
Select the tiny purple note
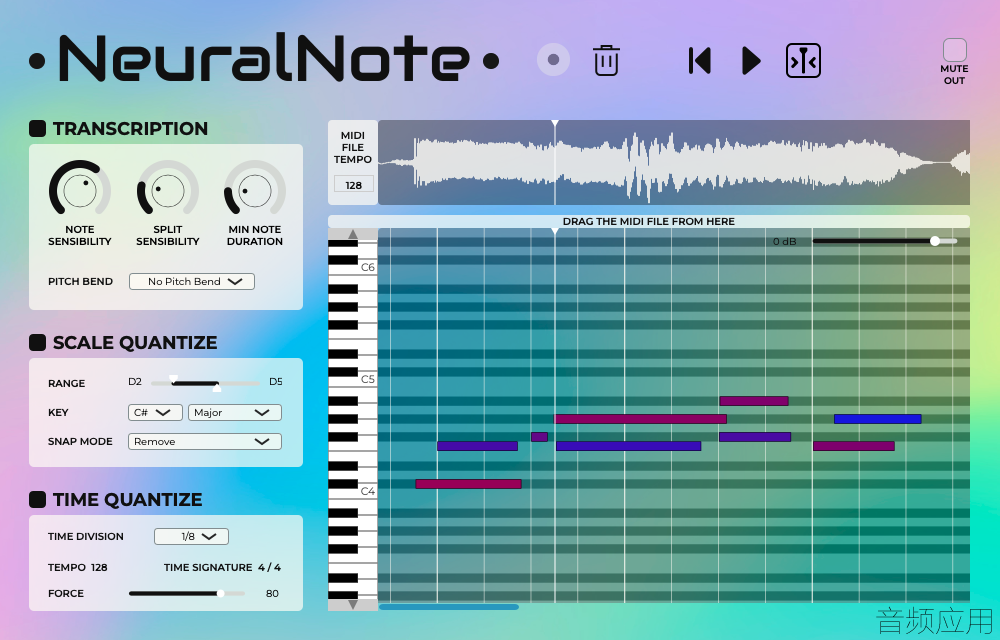click(x=539, y=437)
